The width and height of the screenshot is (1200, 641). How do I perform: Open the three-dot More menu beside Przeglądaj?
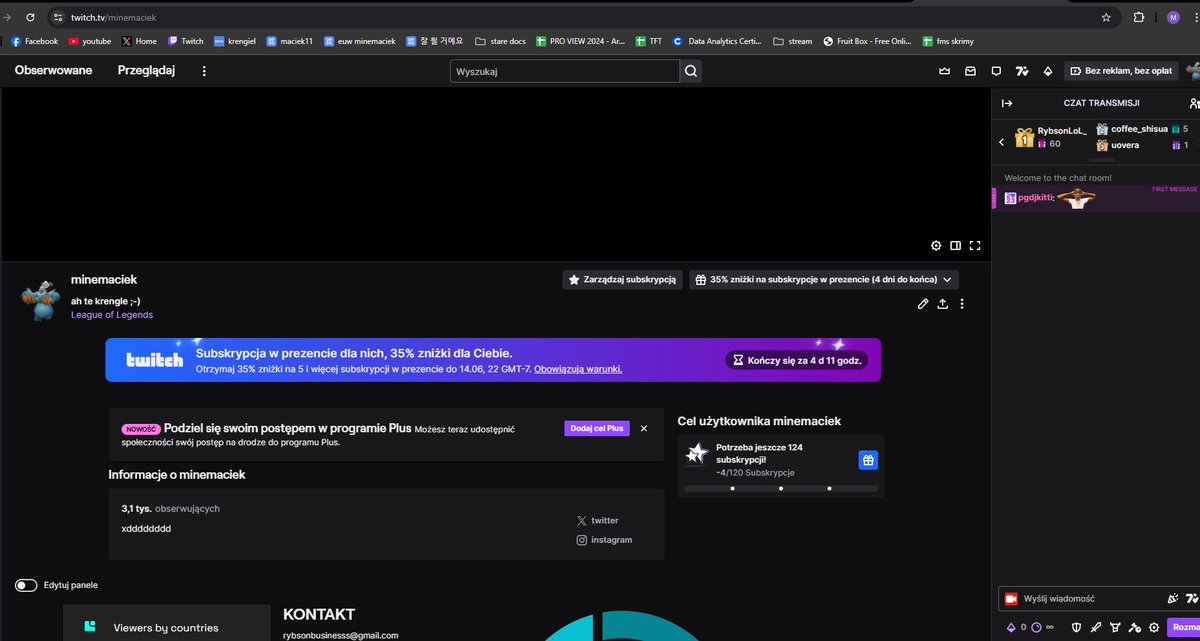[x=204, y=71]
